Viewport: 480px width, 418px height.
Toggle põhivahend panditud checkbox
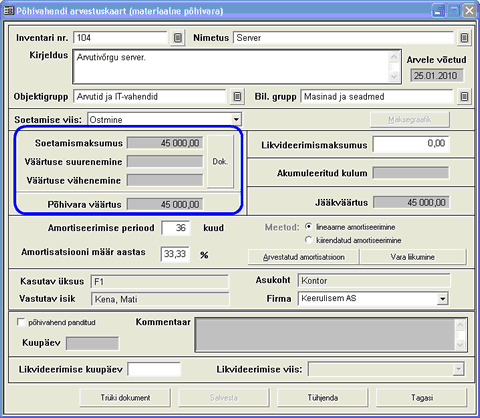[21, 322]
